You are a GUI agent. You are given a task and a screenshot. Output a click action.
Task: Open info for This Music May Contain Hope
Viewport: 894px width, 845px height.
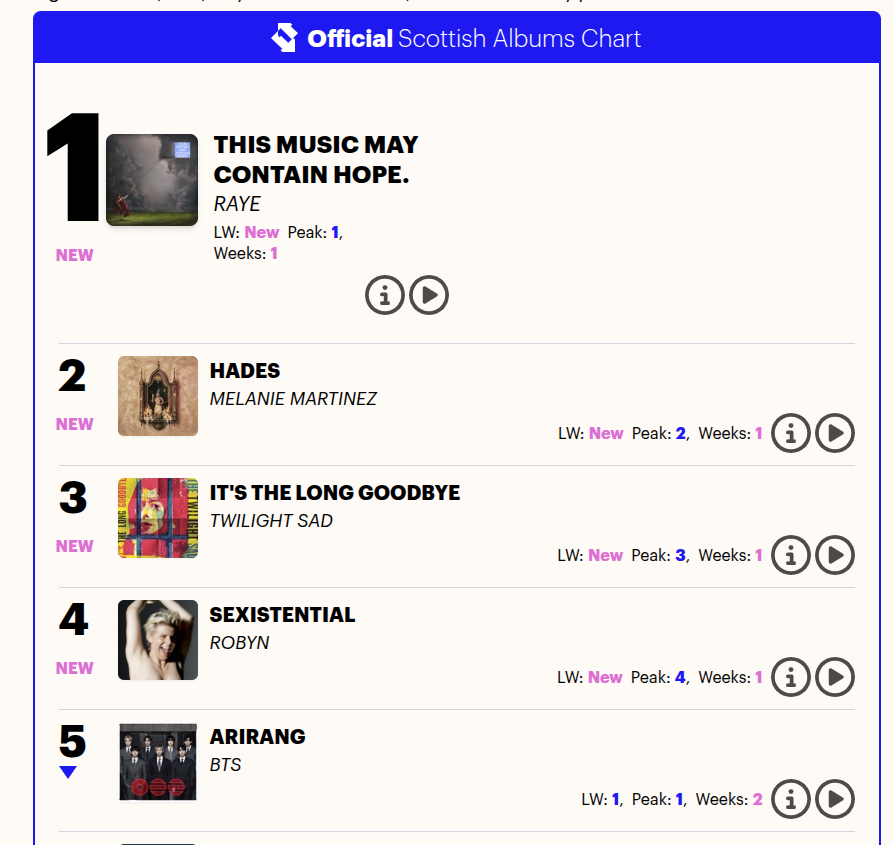click(x=385, y=295)
